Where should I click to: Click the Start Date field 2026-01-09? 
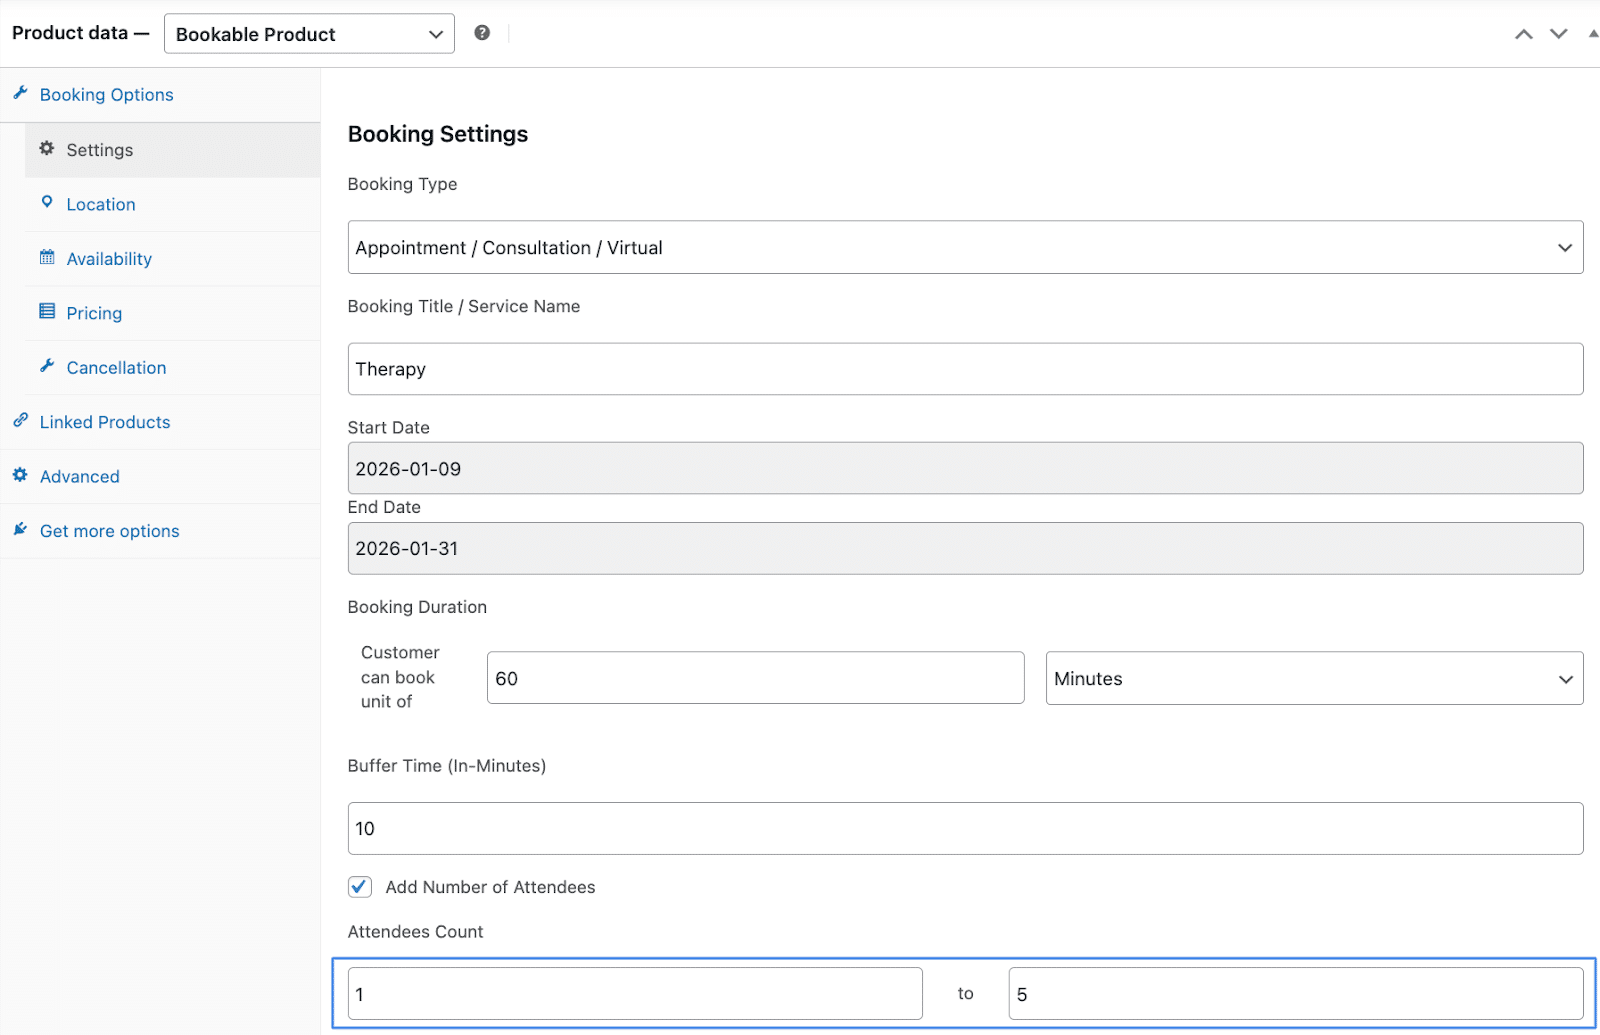(965, 468)
